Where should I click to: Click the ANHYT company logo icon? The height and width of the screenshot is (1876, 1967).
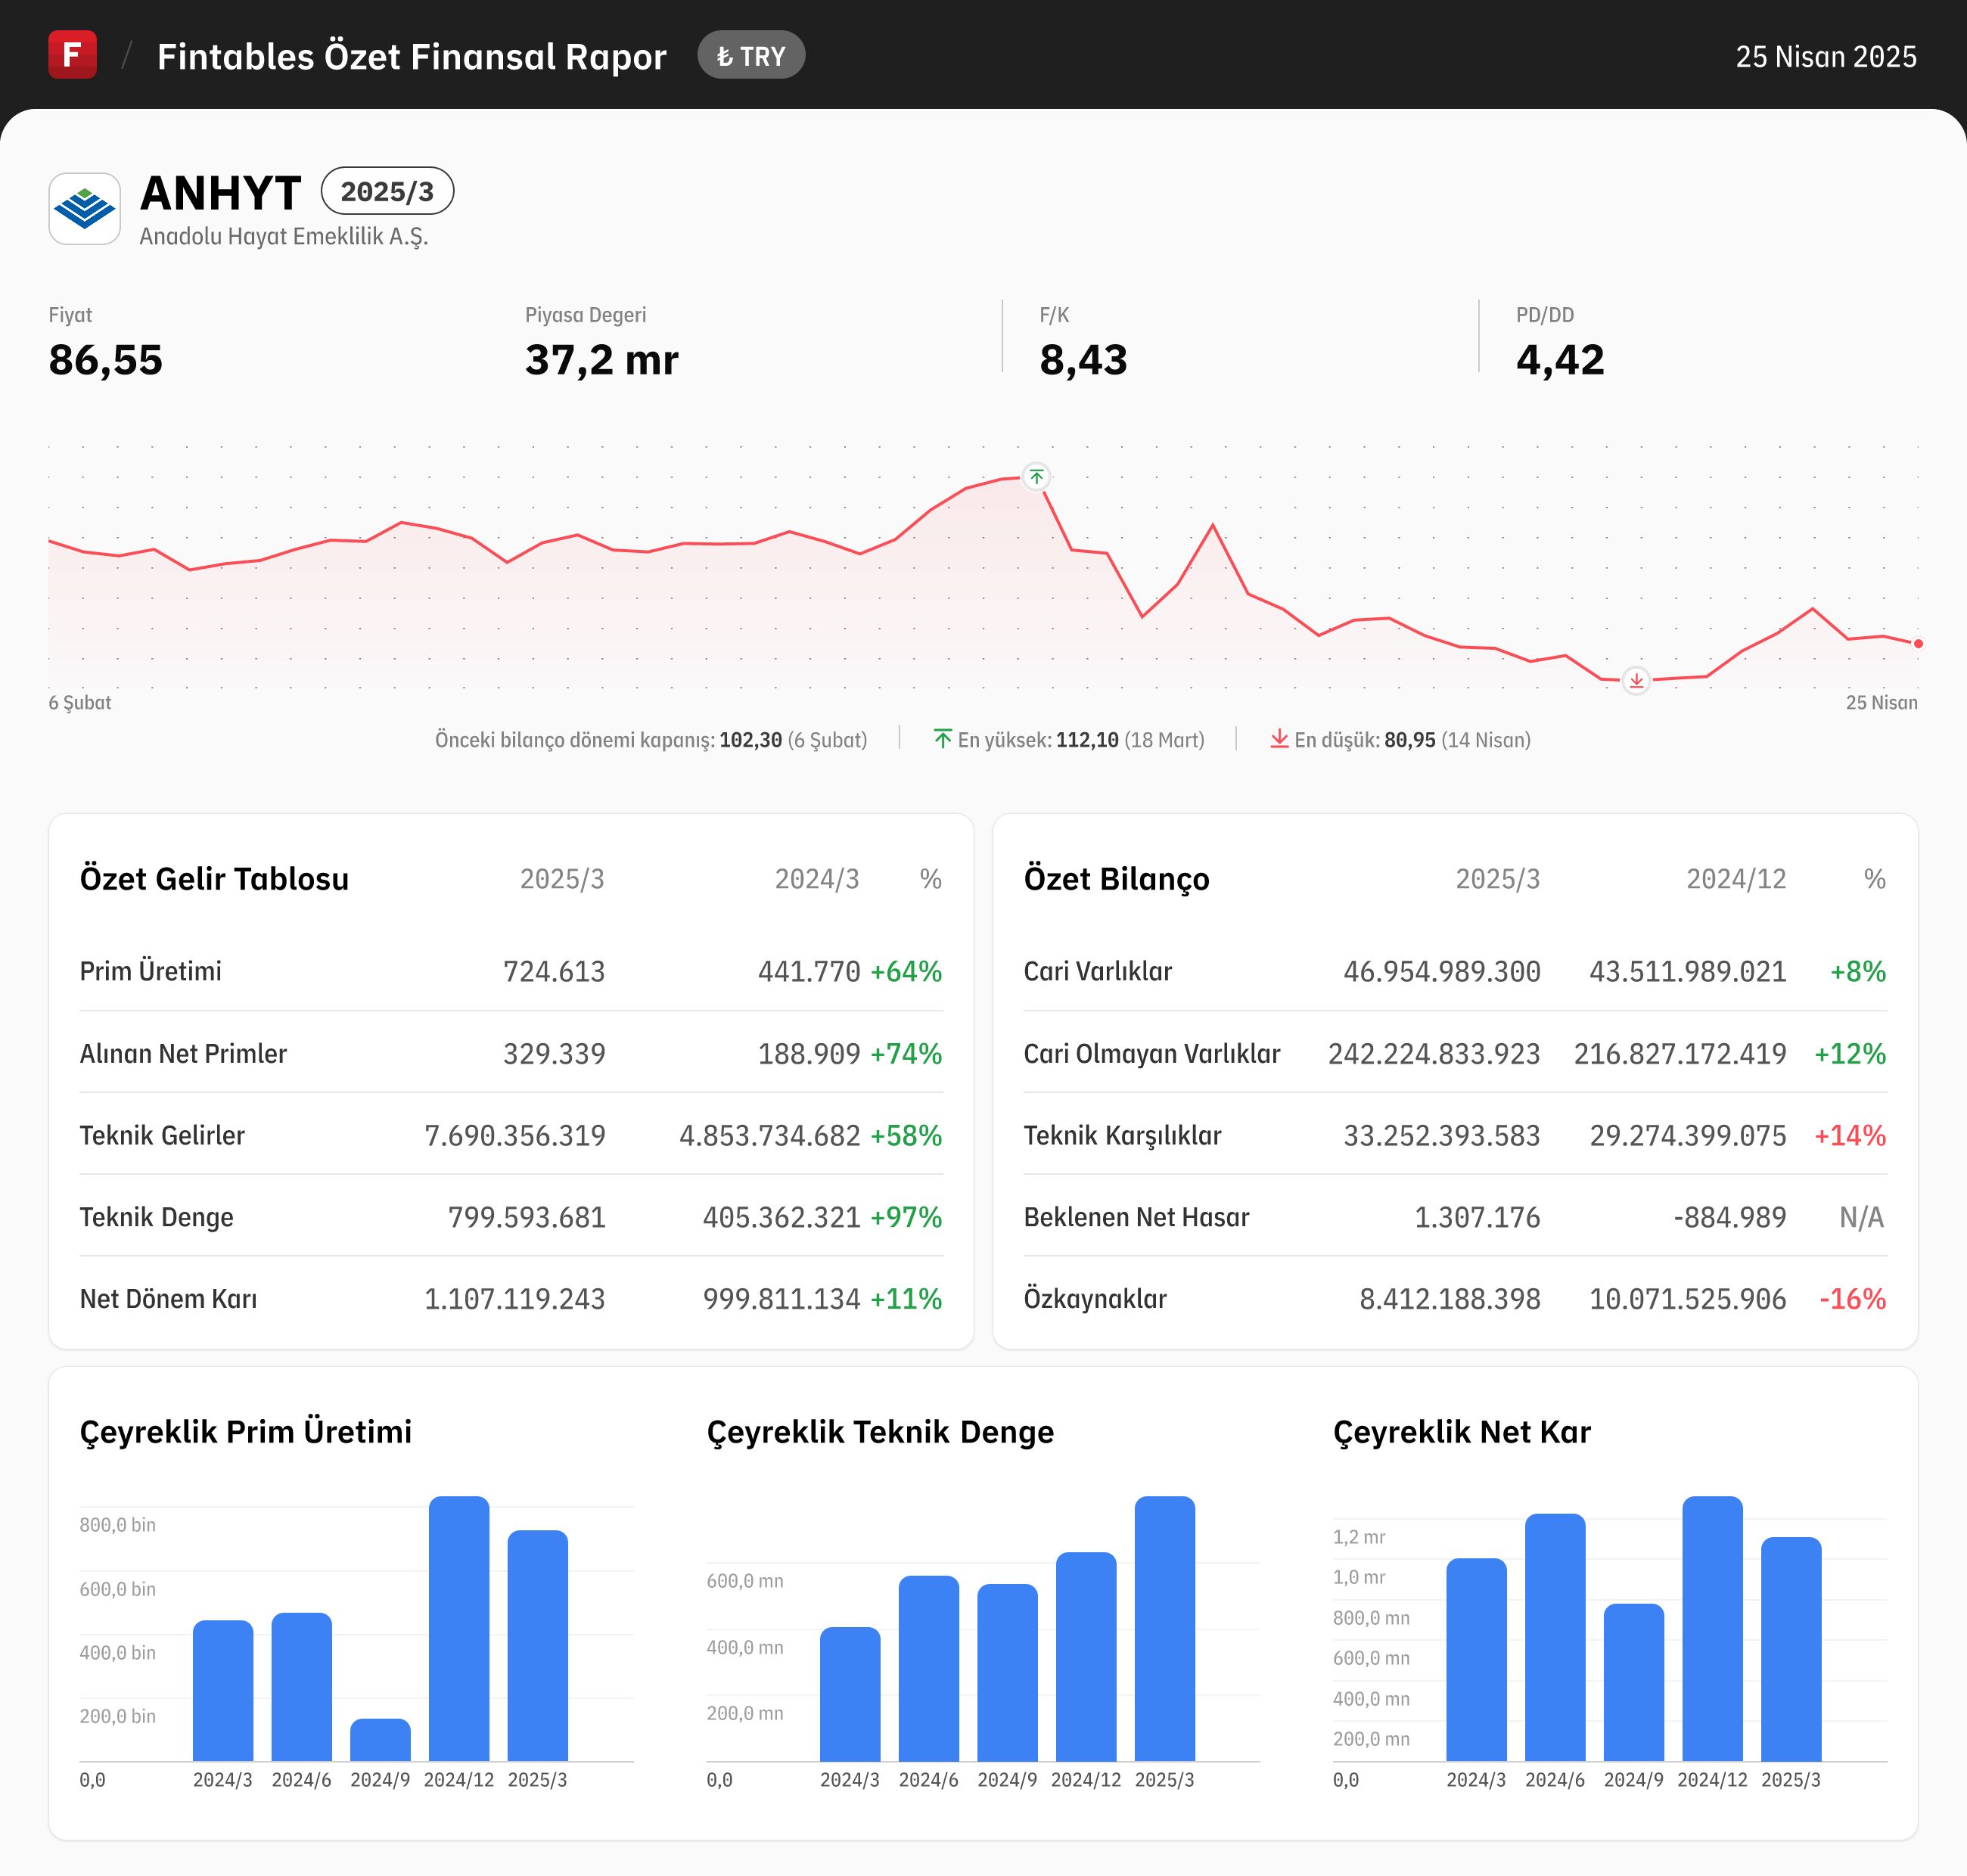85,208
